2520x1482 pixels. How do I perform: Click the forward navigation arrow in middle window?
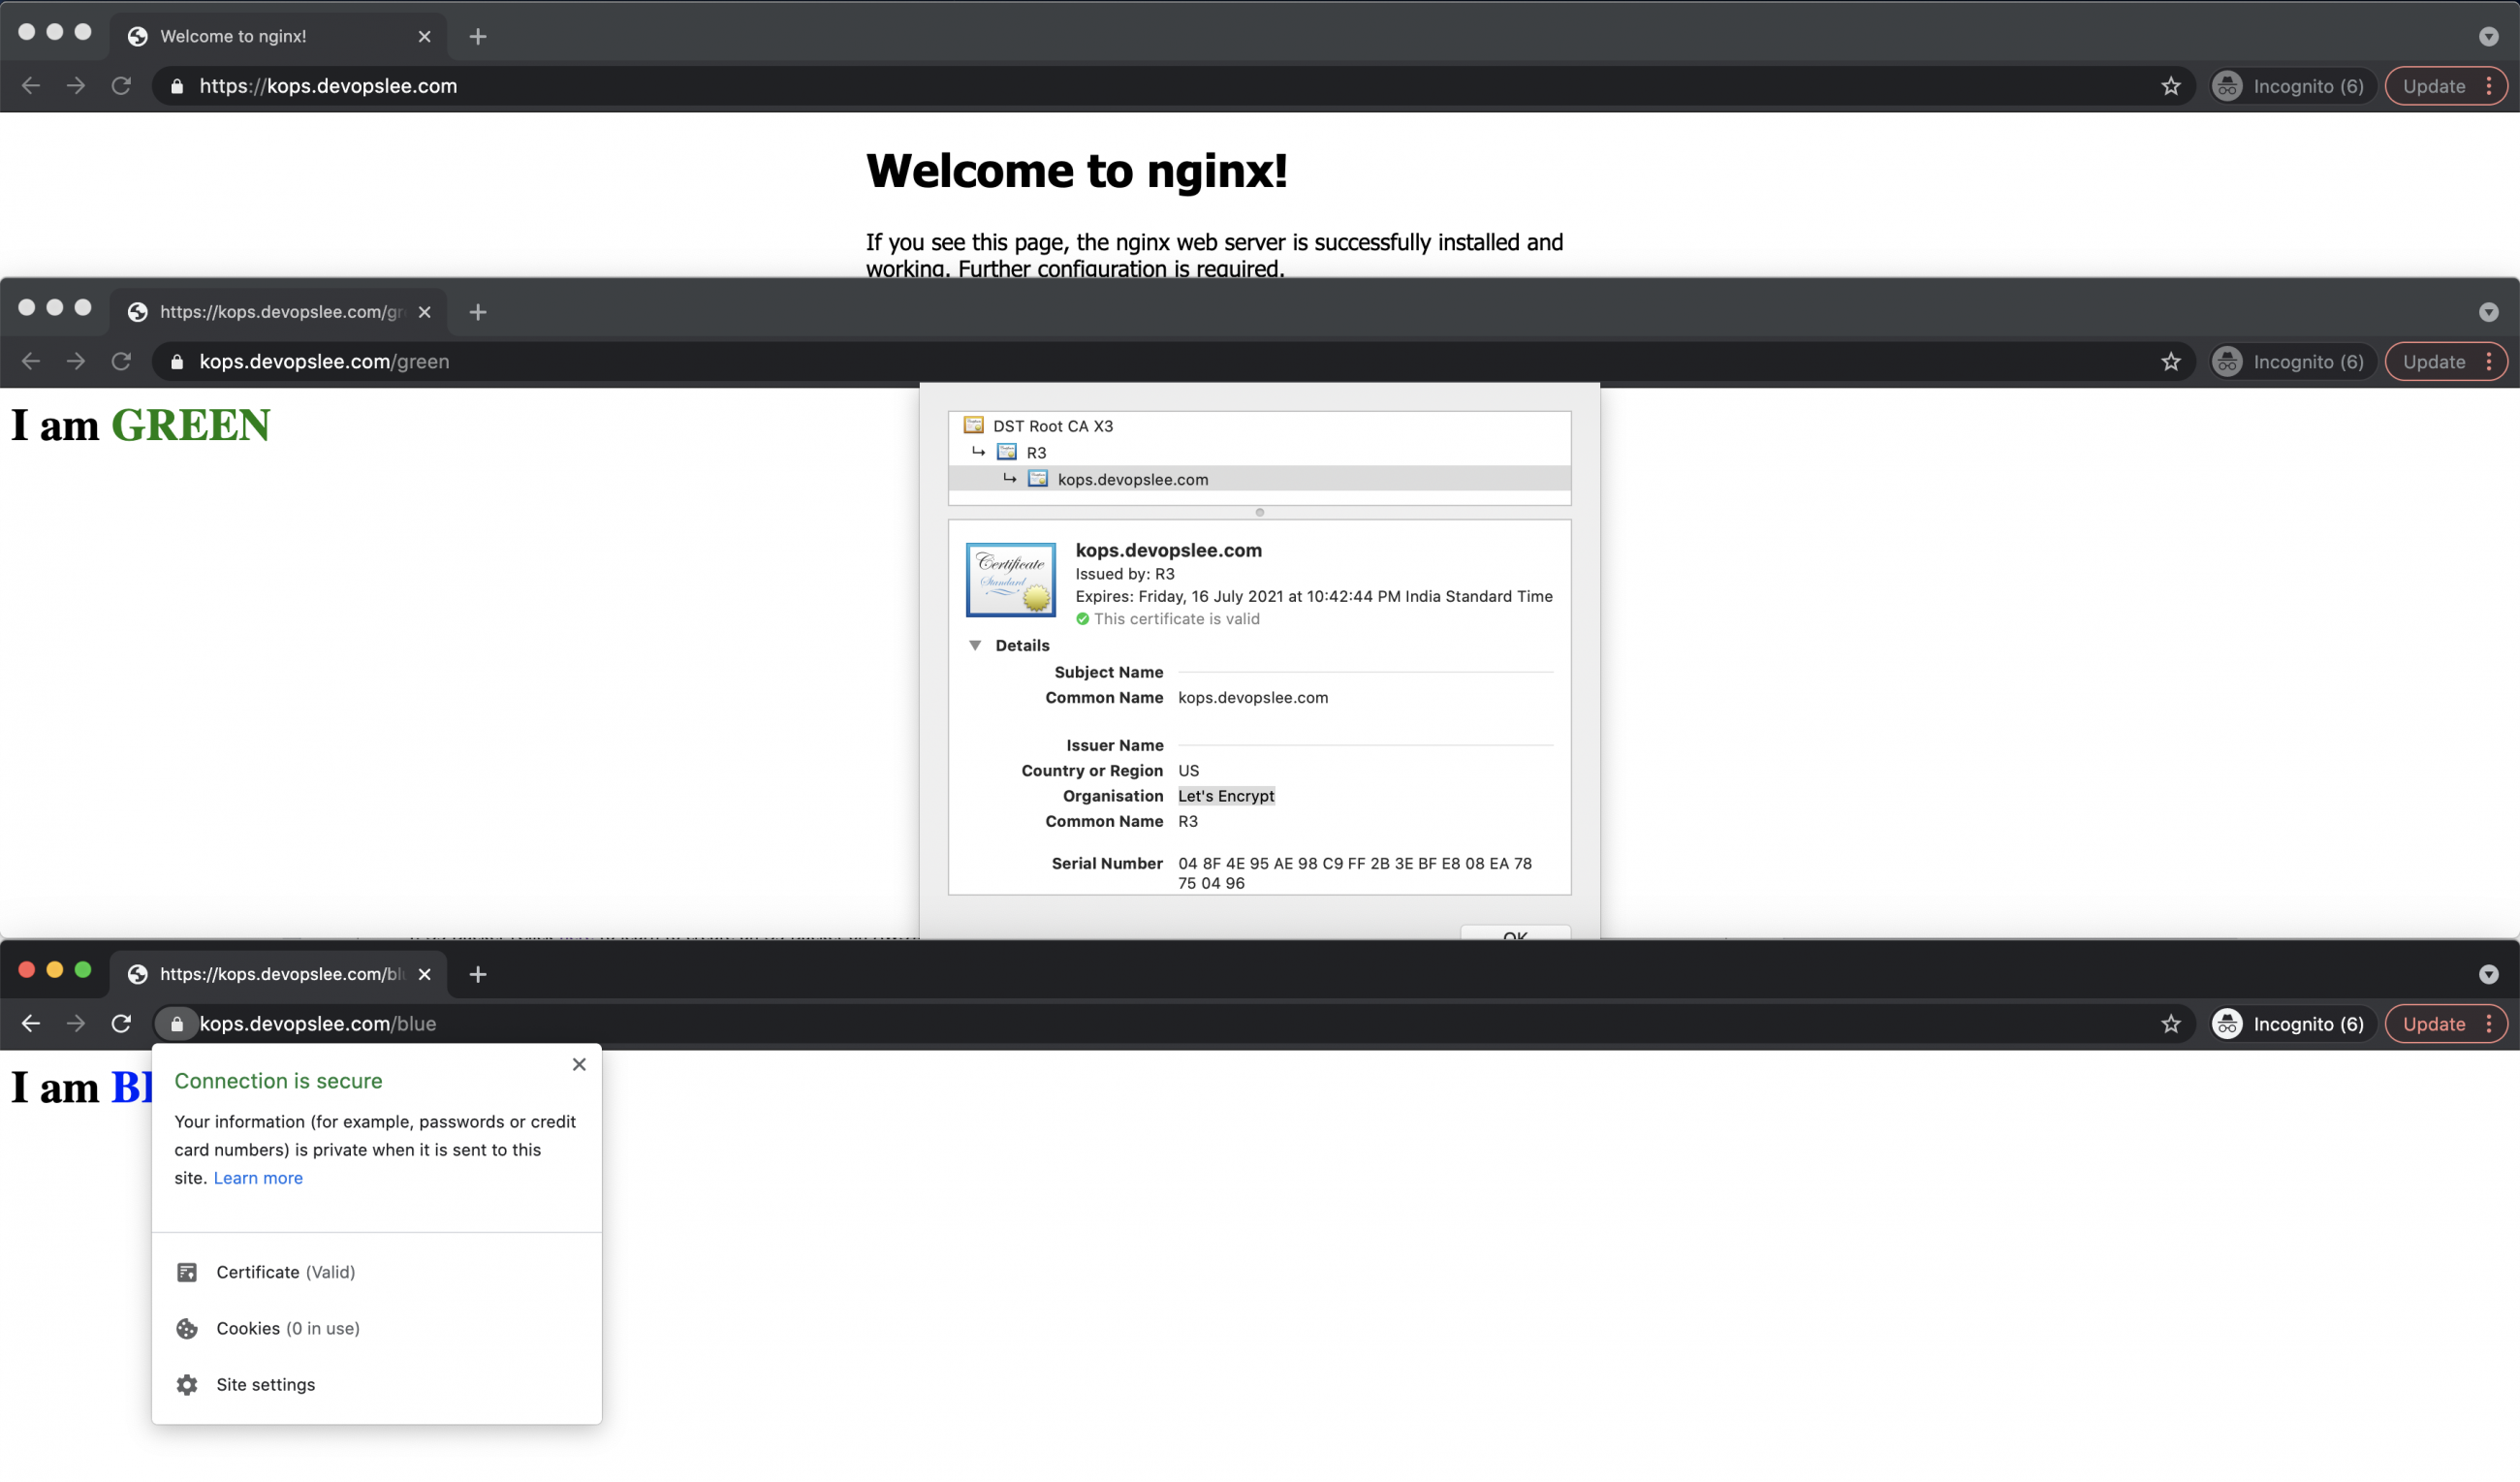click(x=76, y=361)
